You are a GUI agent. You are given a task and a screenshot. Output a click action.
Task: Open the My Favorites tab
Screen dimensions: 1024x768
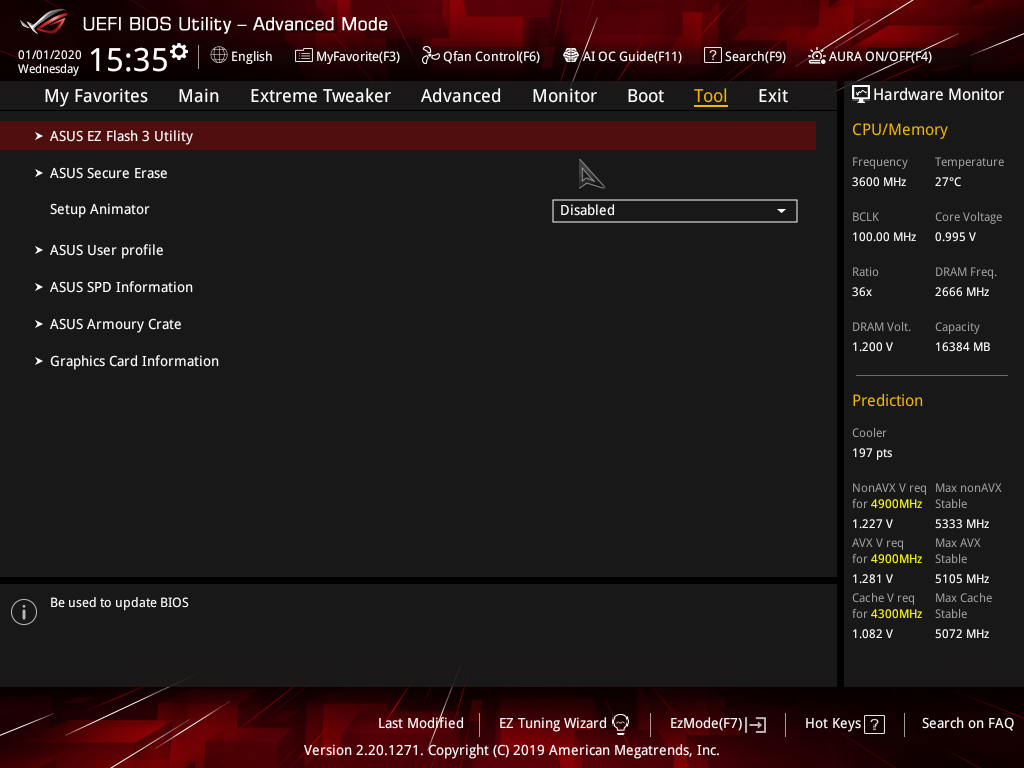96,96
